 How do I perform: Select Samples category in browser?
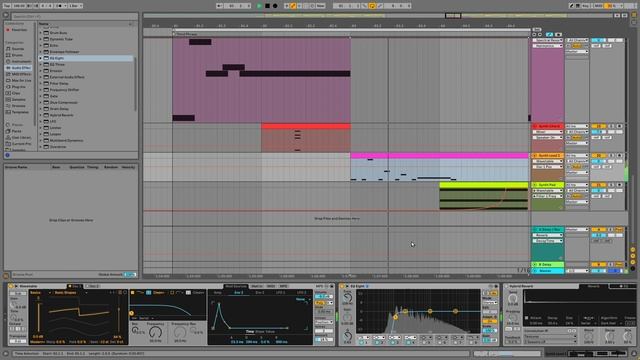click(x=18, y=100)
